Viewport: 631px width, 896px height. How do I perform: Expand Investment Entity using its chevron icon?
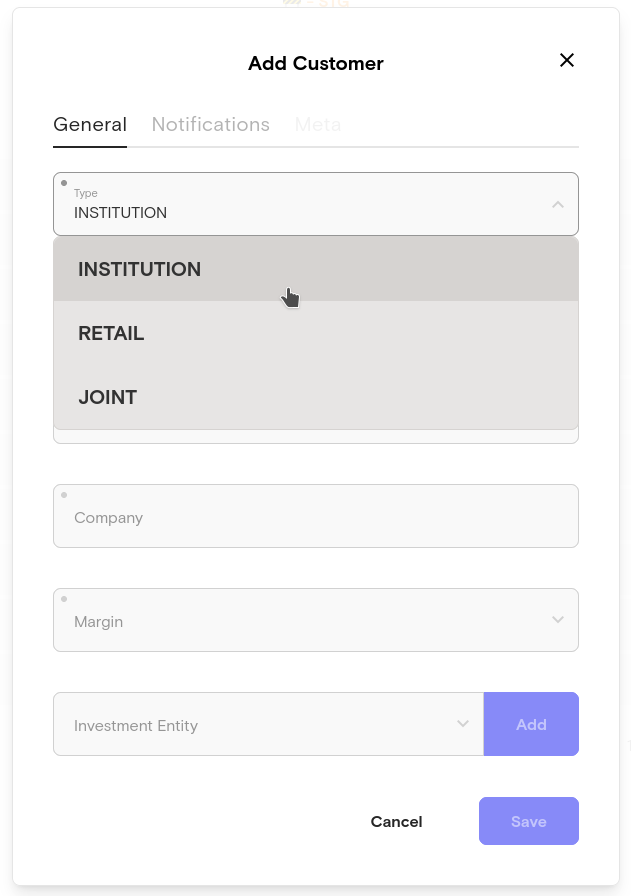coord(463,724)
